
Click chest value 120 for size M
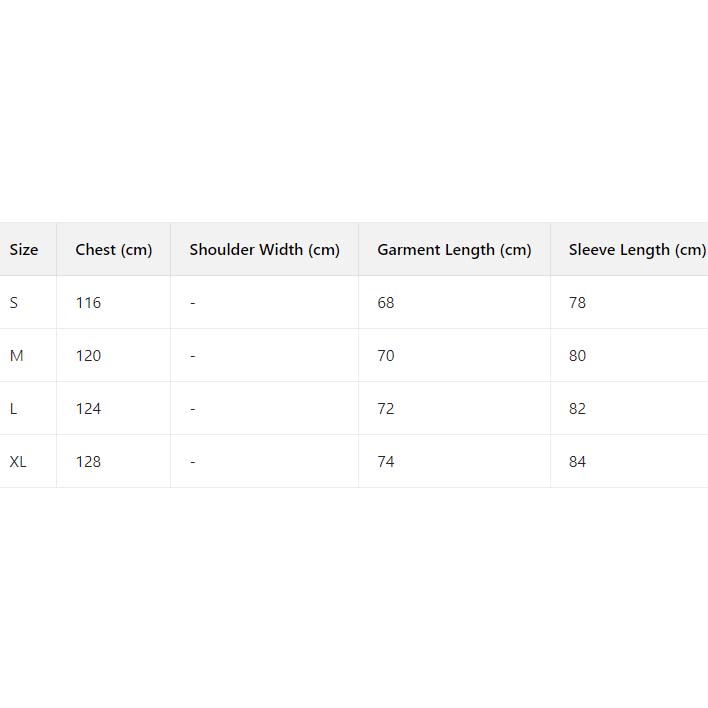tap(88, 356)
